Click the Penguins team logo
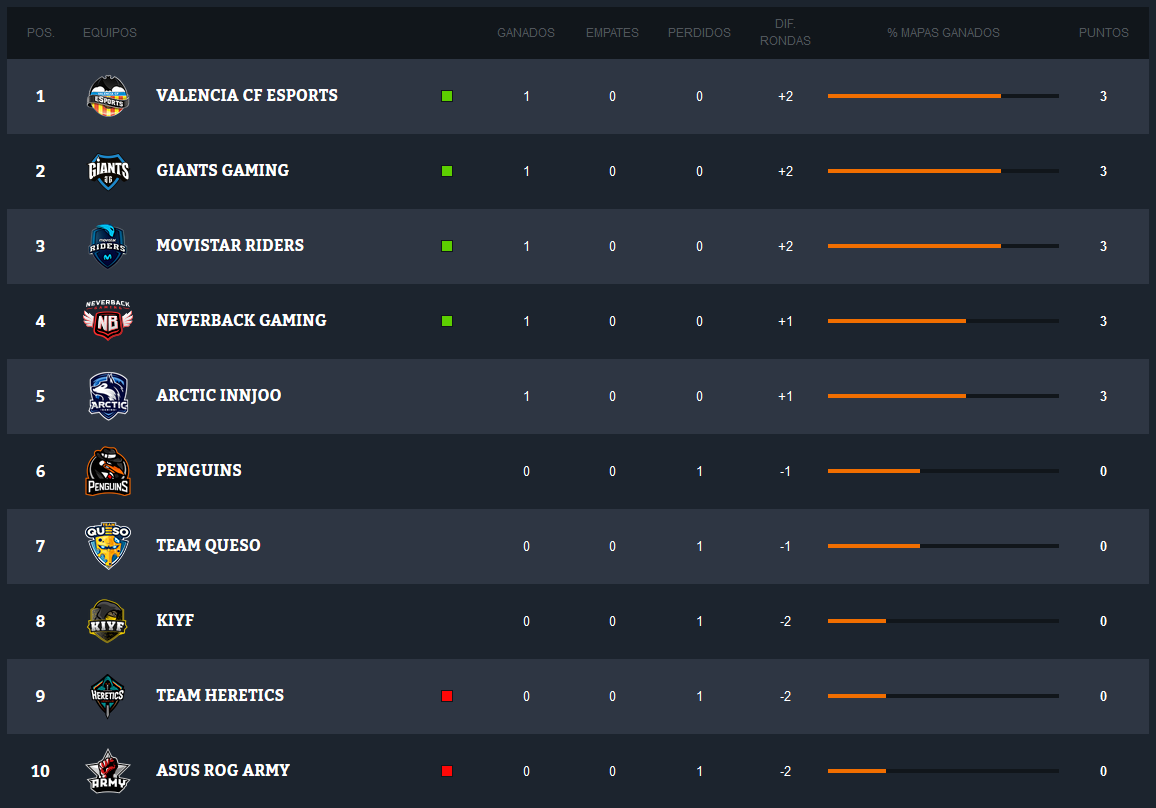The width and height of the screenshot is (1156, 808). click(x=108, y=471)
